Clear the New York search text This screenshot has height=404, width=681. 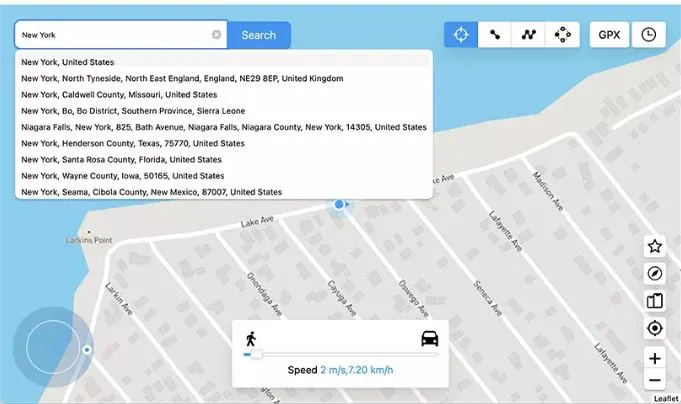[x=216, y=35]
